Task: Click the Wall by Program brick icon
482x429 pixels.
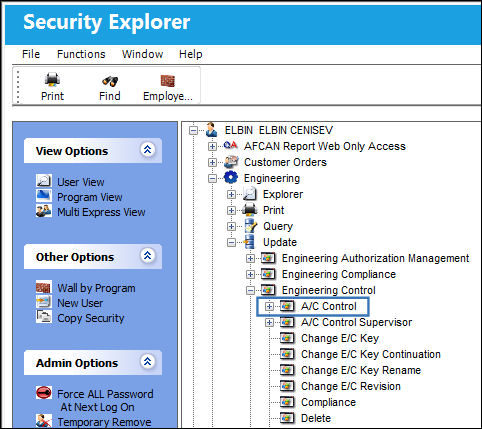Action: pyautogui.click(x=44, y=287)
